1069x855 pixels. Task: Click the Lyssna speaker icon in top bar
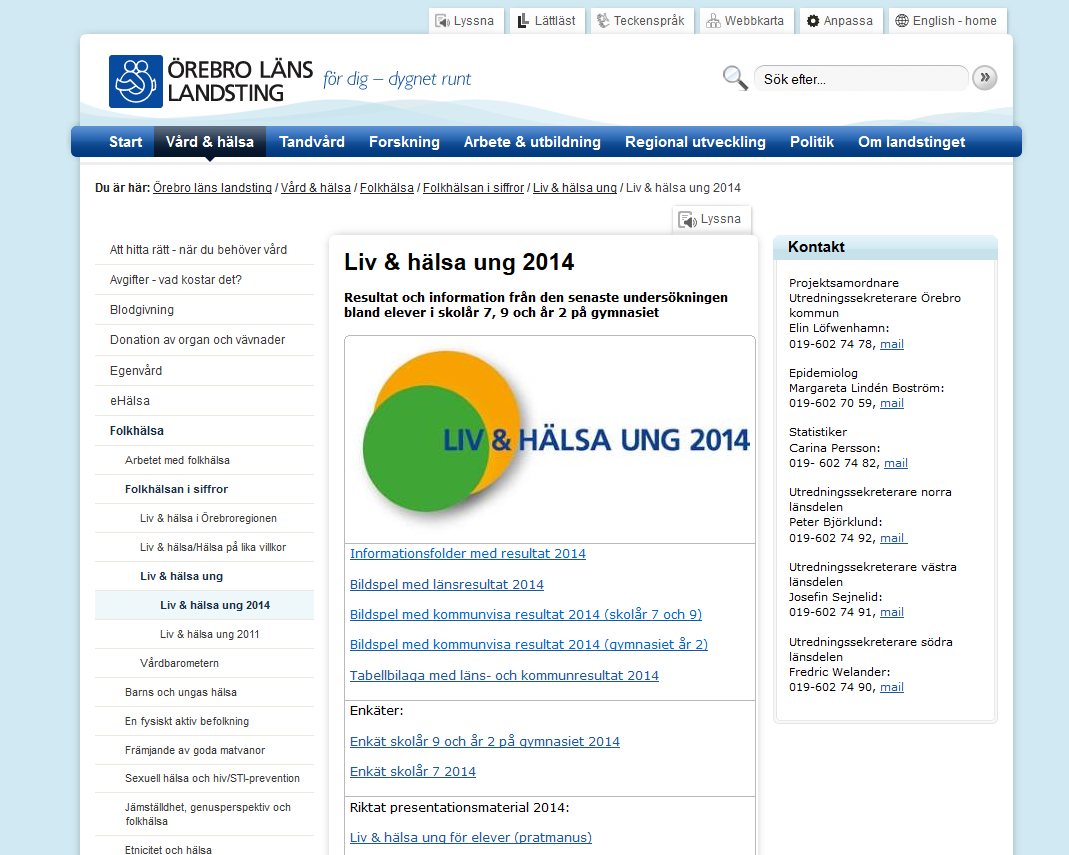pyautogui.click(x=442, y=21)
